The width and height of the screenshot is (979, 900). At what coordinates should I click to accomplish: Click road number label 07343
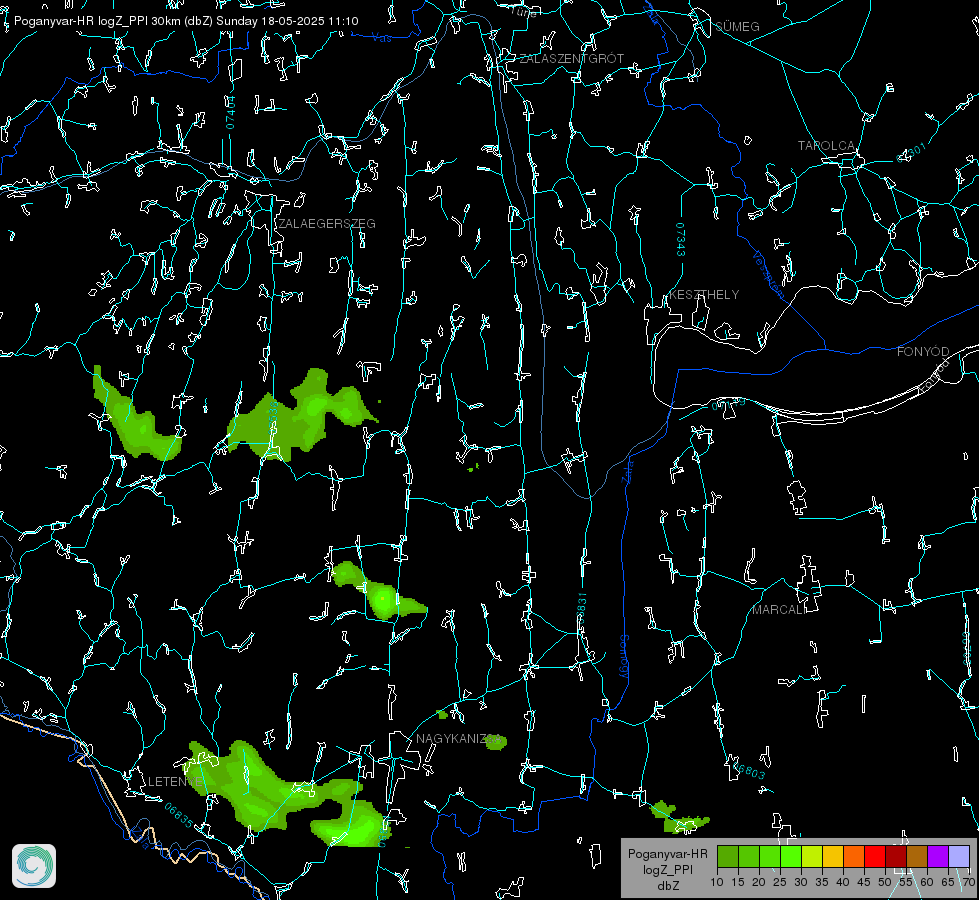[x=680, y=239]
